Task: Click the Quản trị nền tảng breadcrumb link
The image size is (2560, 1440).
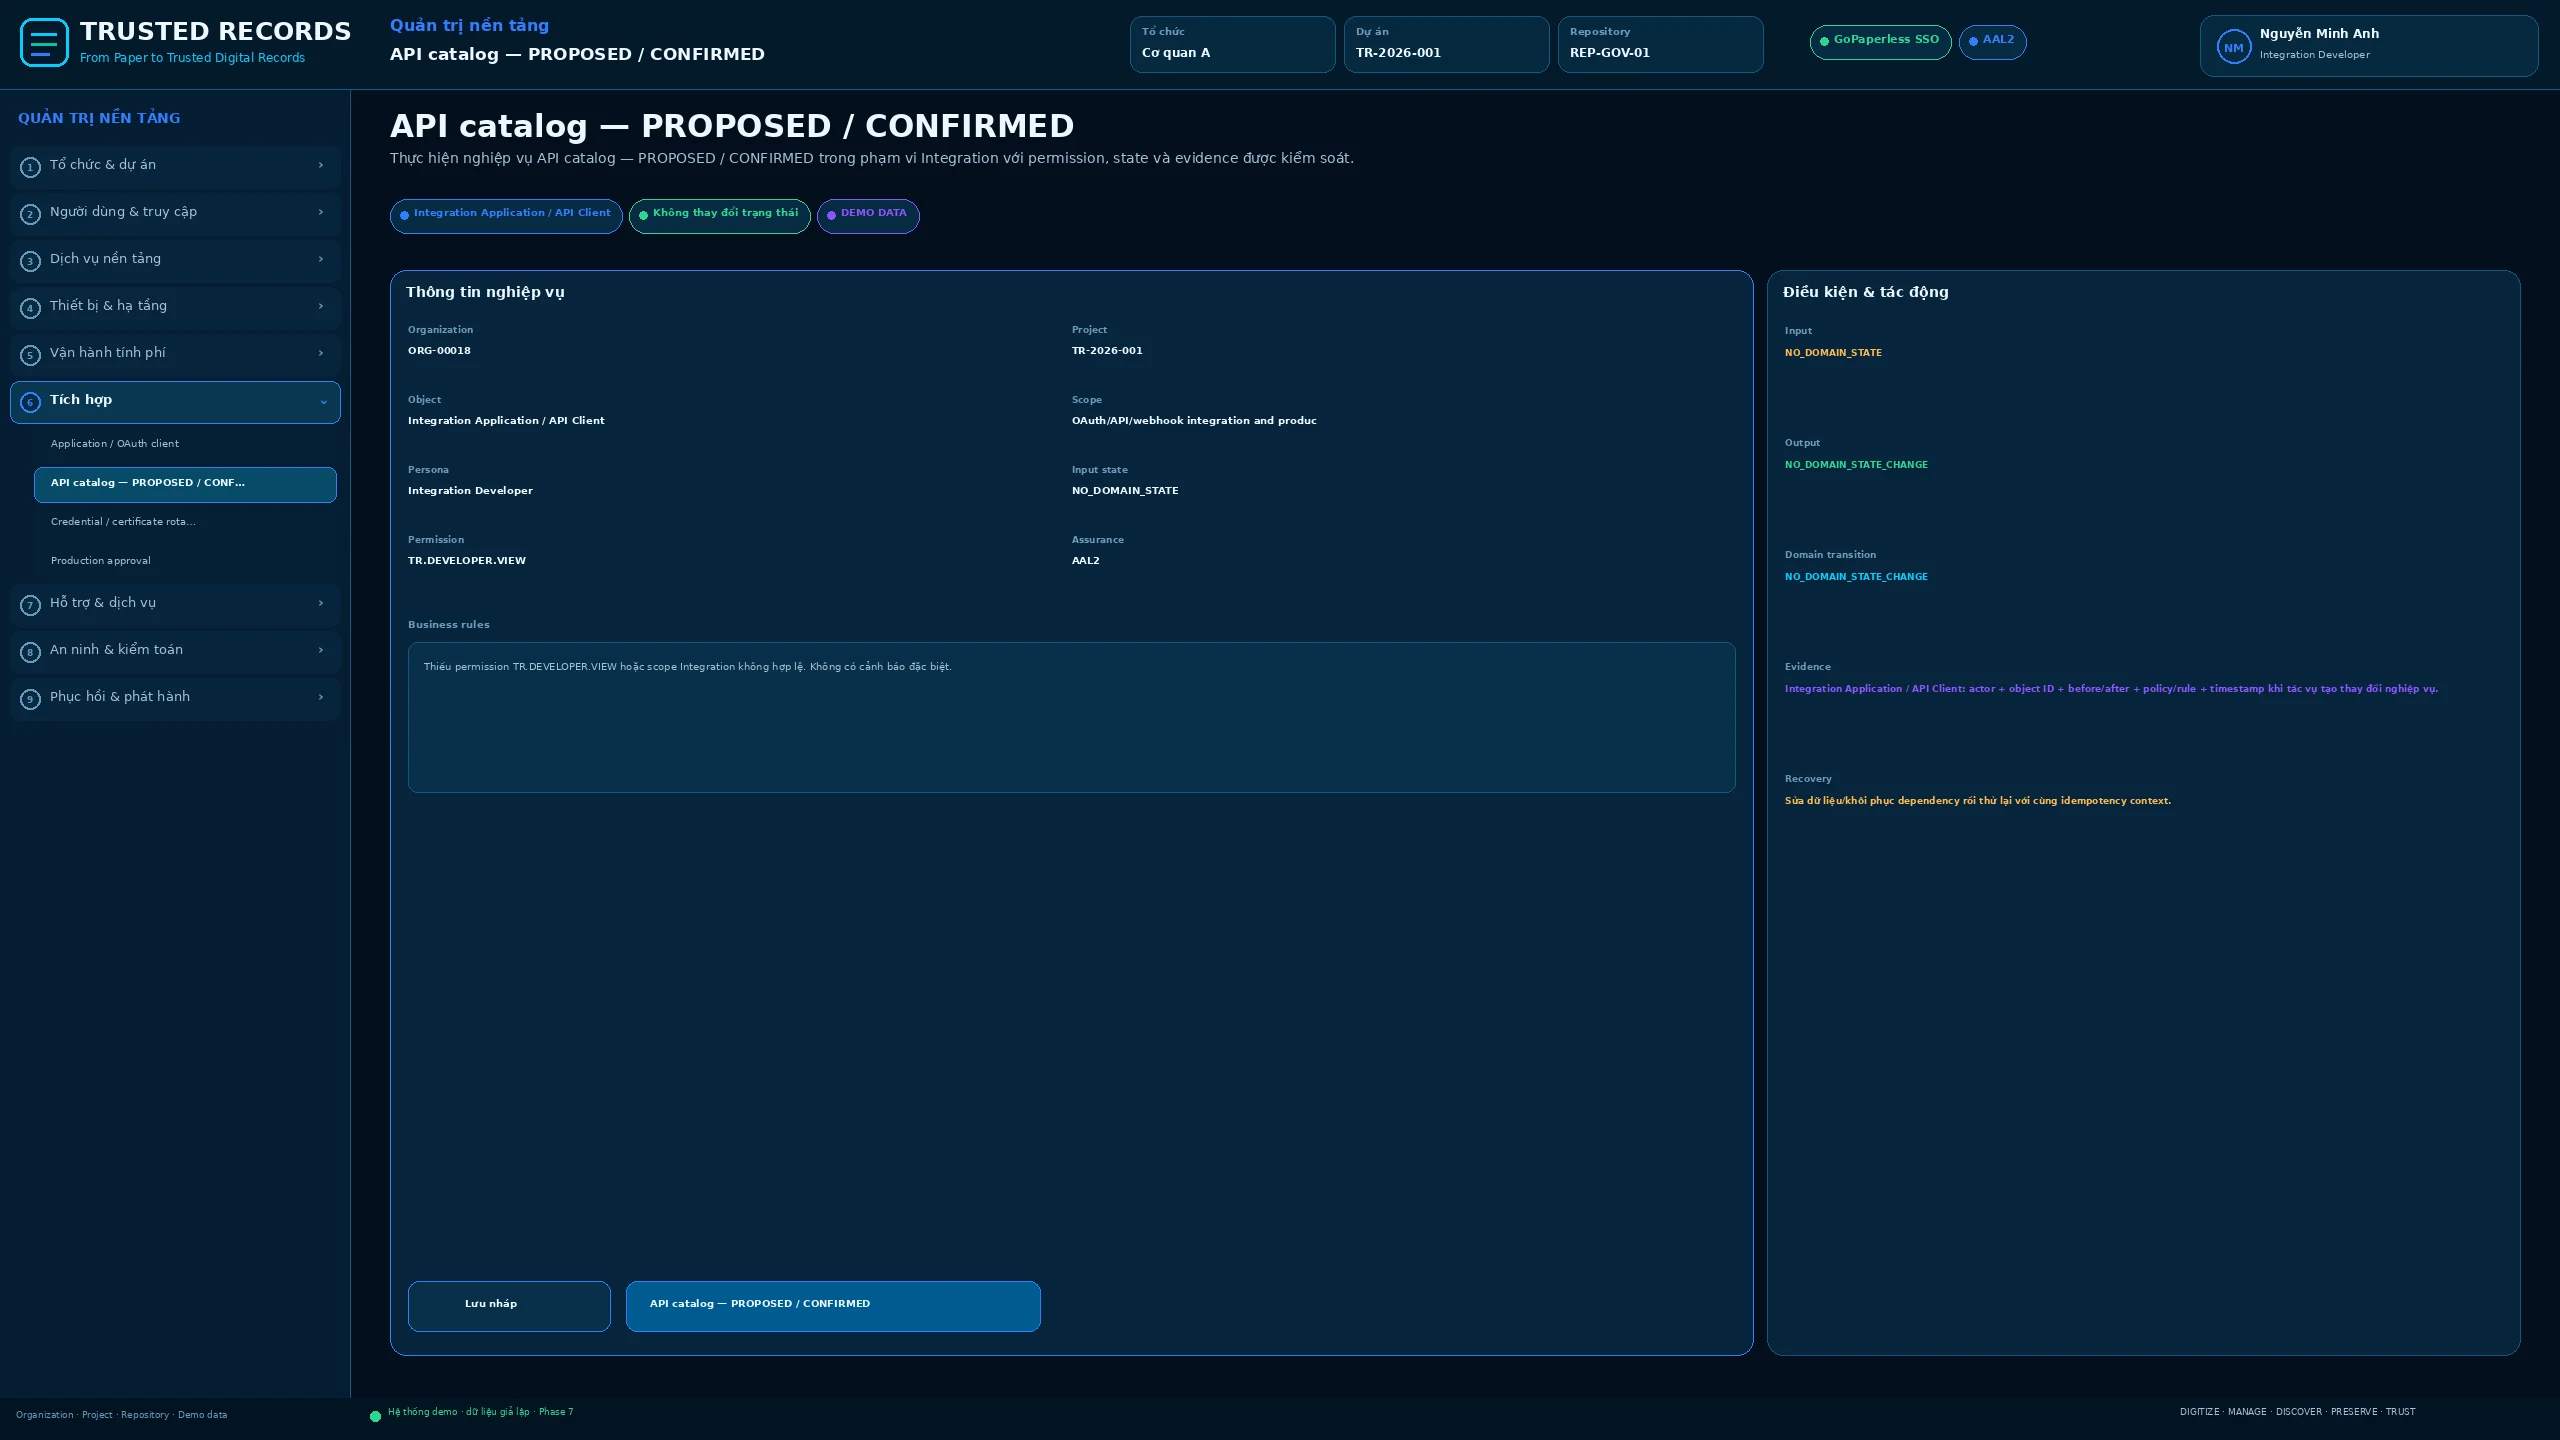Action: click(x=469, y=26)
